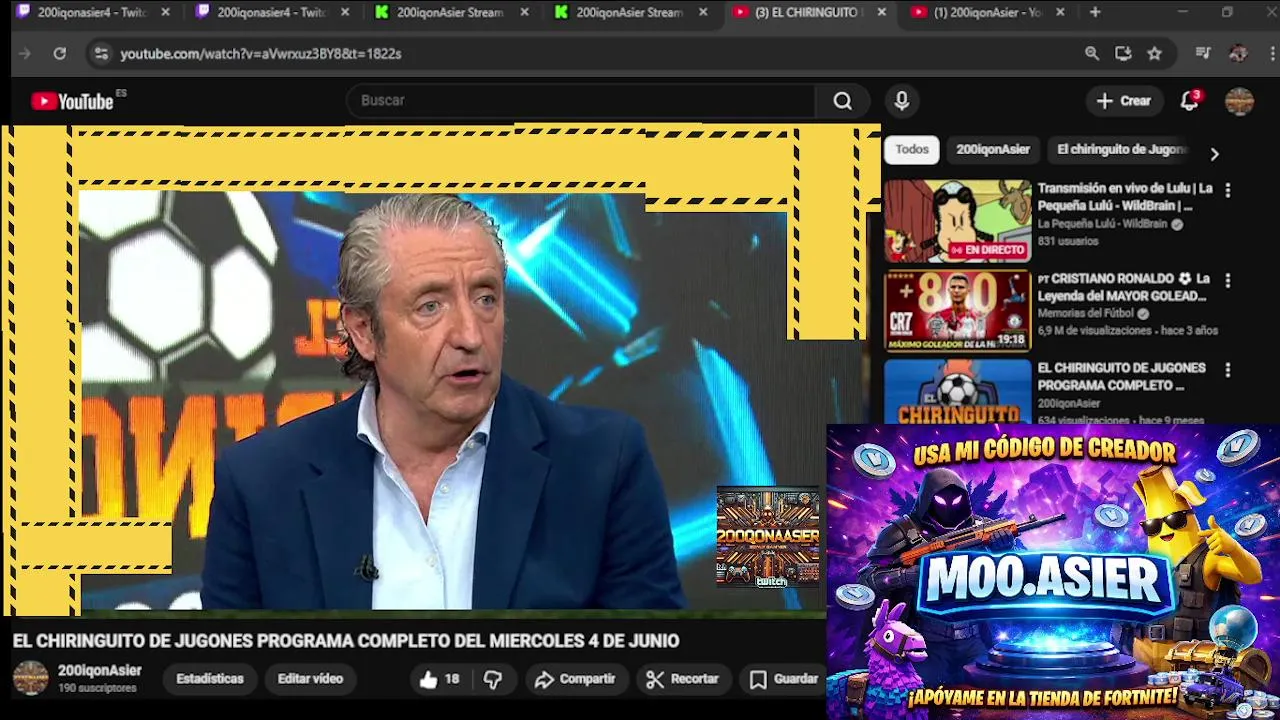This screenshot has width=1280, height=720.
Task: Go forward in browser history
Action: pos(25,54)
